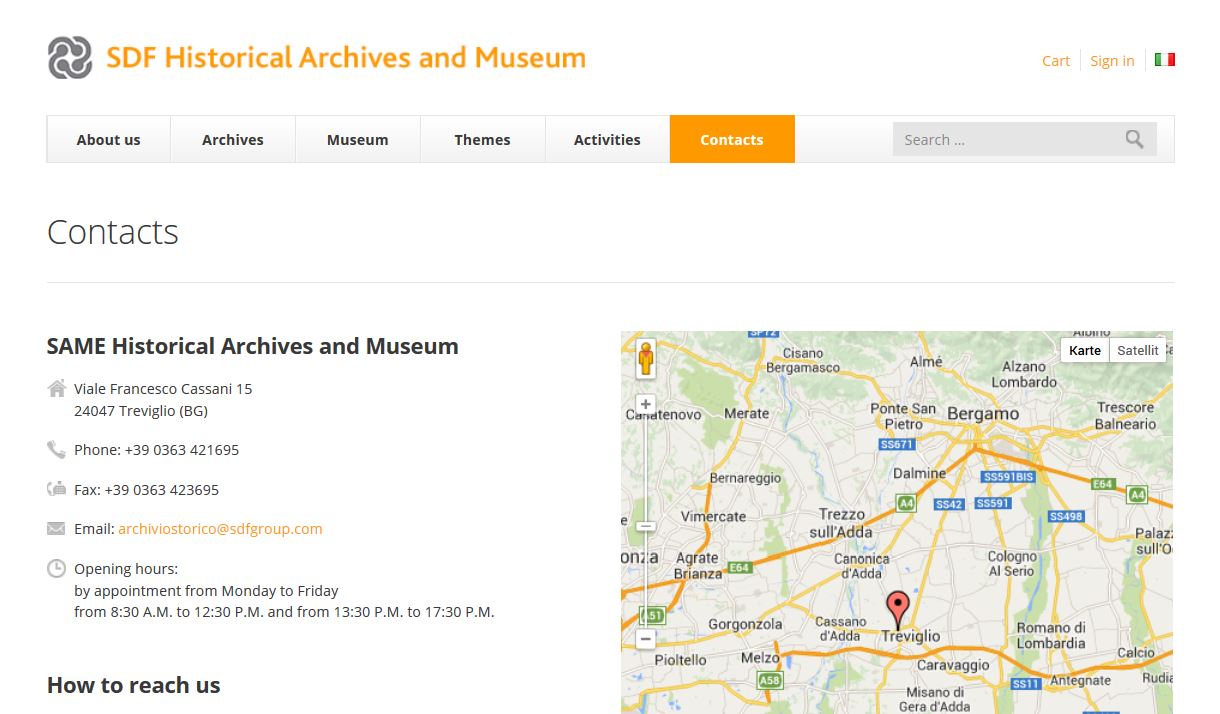
Task: Click the Sign in link
Action: point(1112,61)
